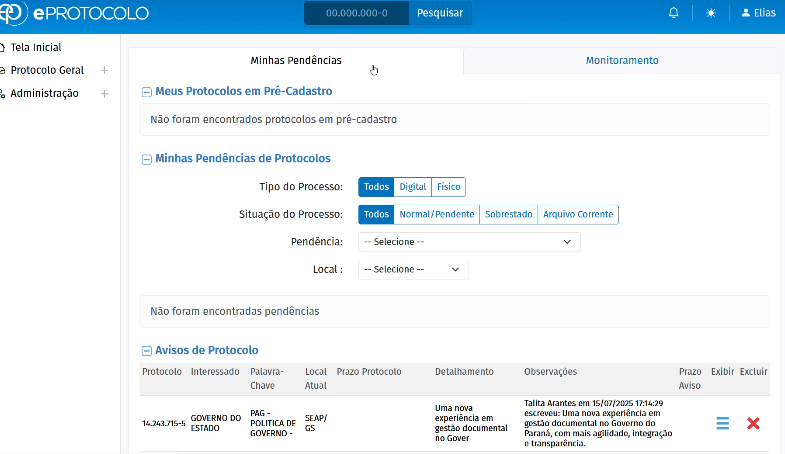Screen dimensions: 785x454
Task: Open the Local dropdown
Action: [413, 269]
